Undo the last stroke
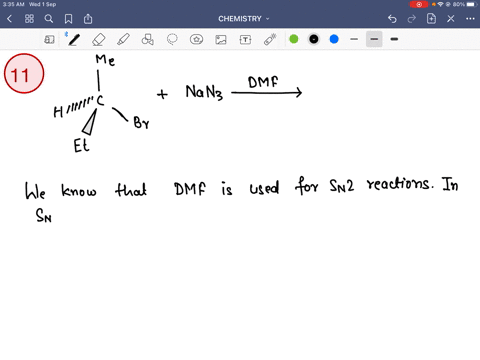Screen dimensions: 480x360 [392, 19]
